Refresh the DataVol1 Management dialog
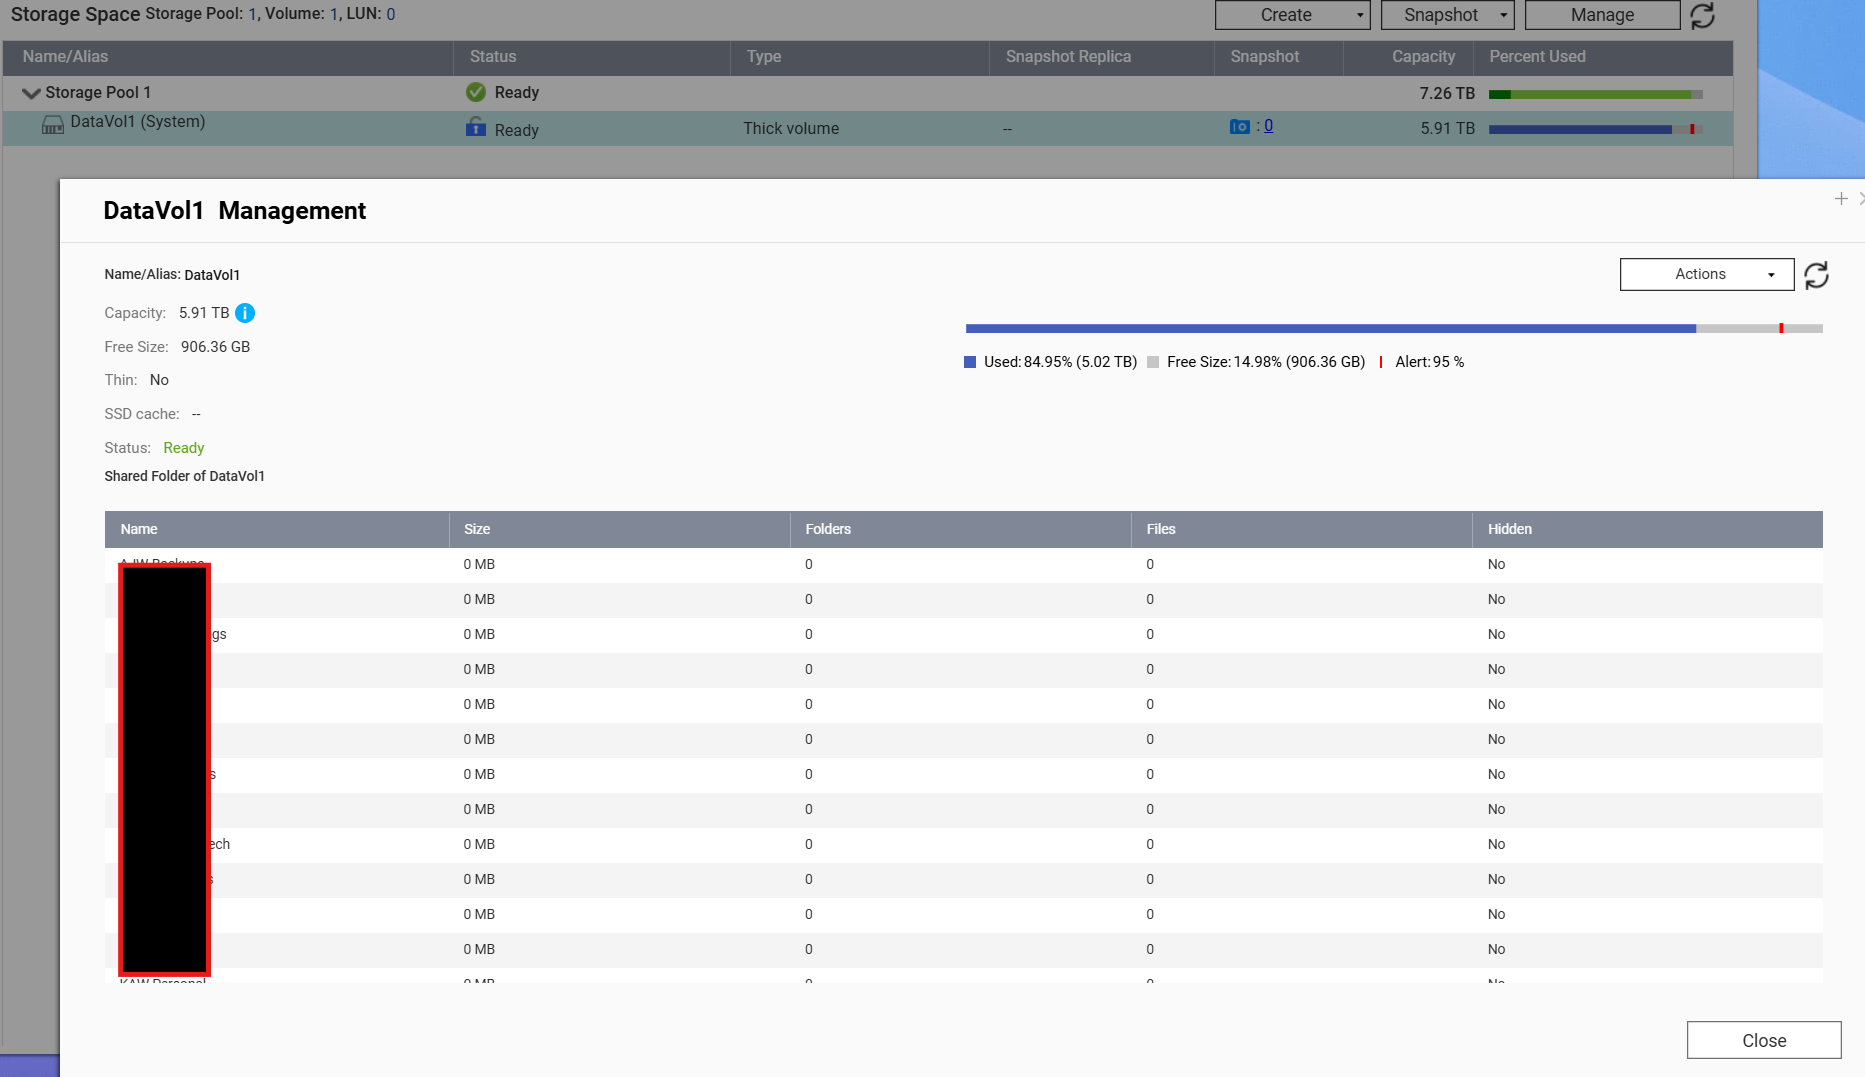1865x1077 pixels. (x=1817, y=275)
